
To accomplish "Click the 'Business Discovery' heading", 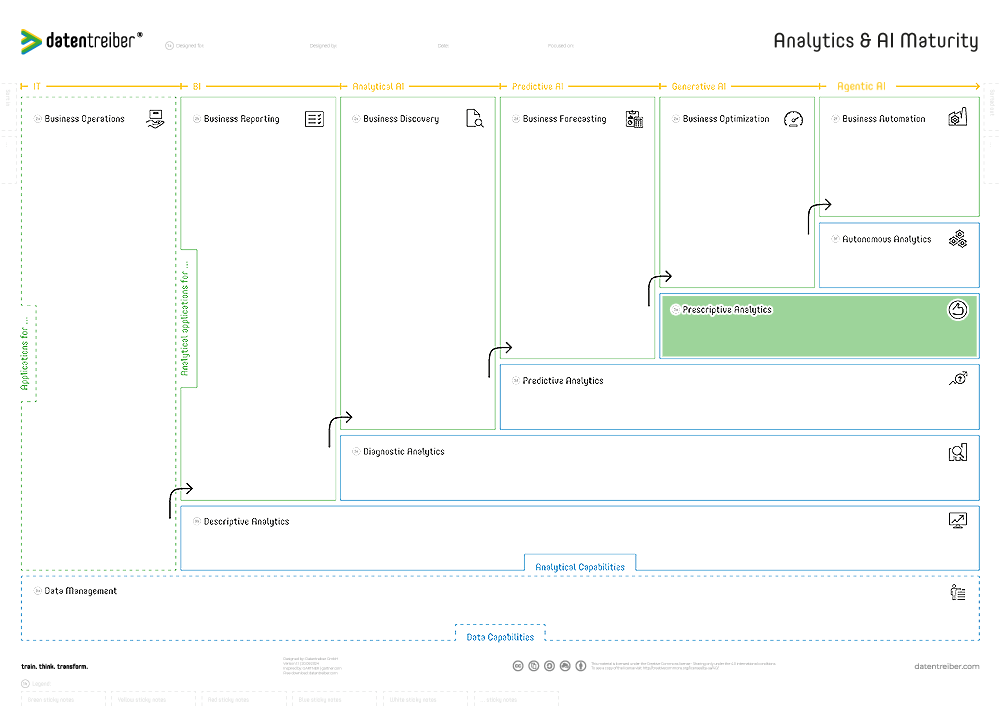I will (401, 119).
